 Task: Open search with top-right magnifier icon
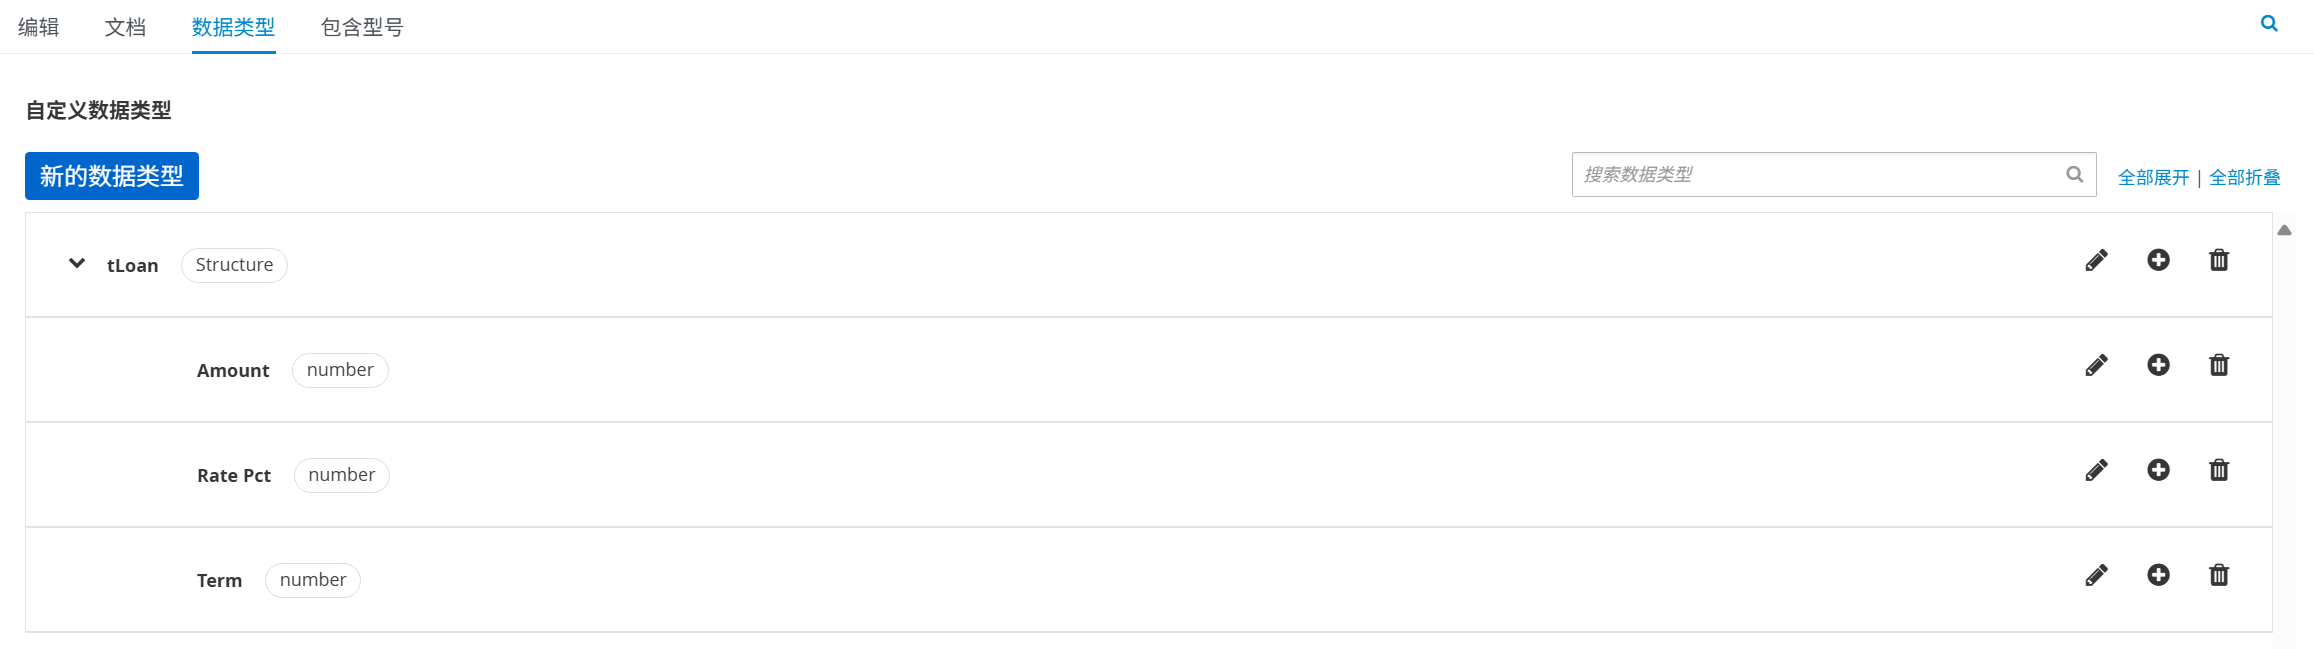point(2269,23)
